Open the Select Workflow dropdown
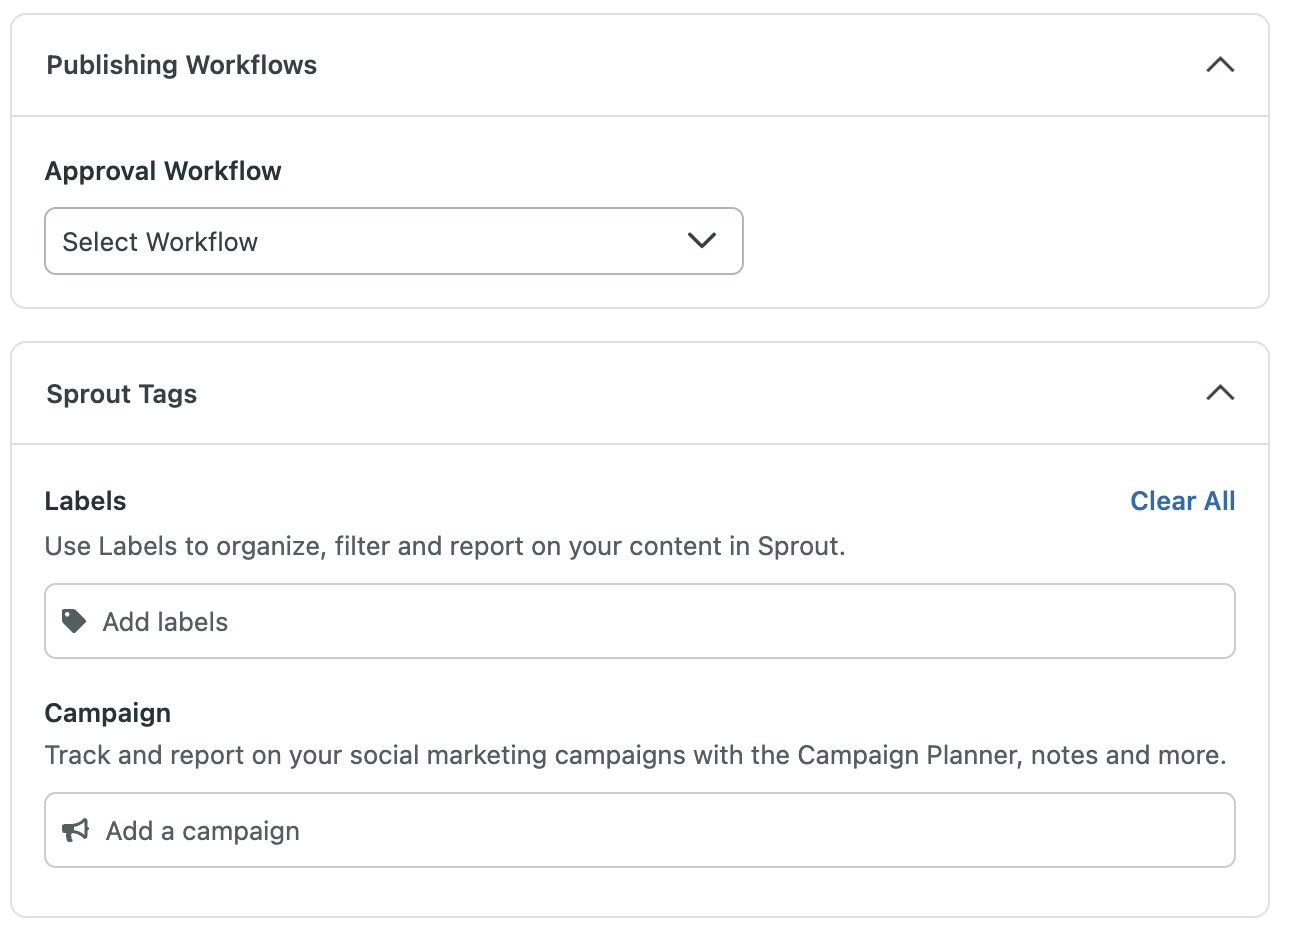The width and height of the screenshot is (1294, 944). coord(393,241)
